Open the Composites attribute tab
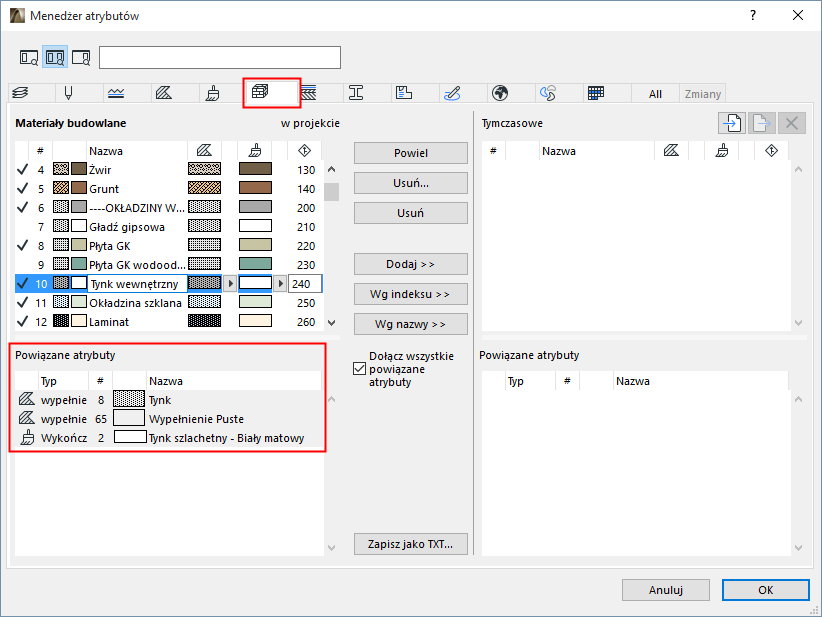Image resolution: width=822 pixels, height=617 pixels. pyautogui.click(x=309, y=93)
